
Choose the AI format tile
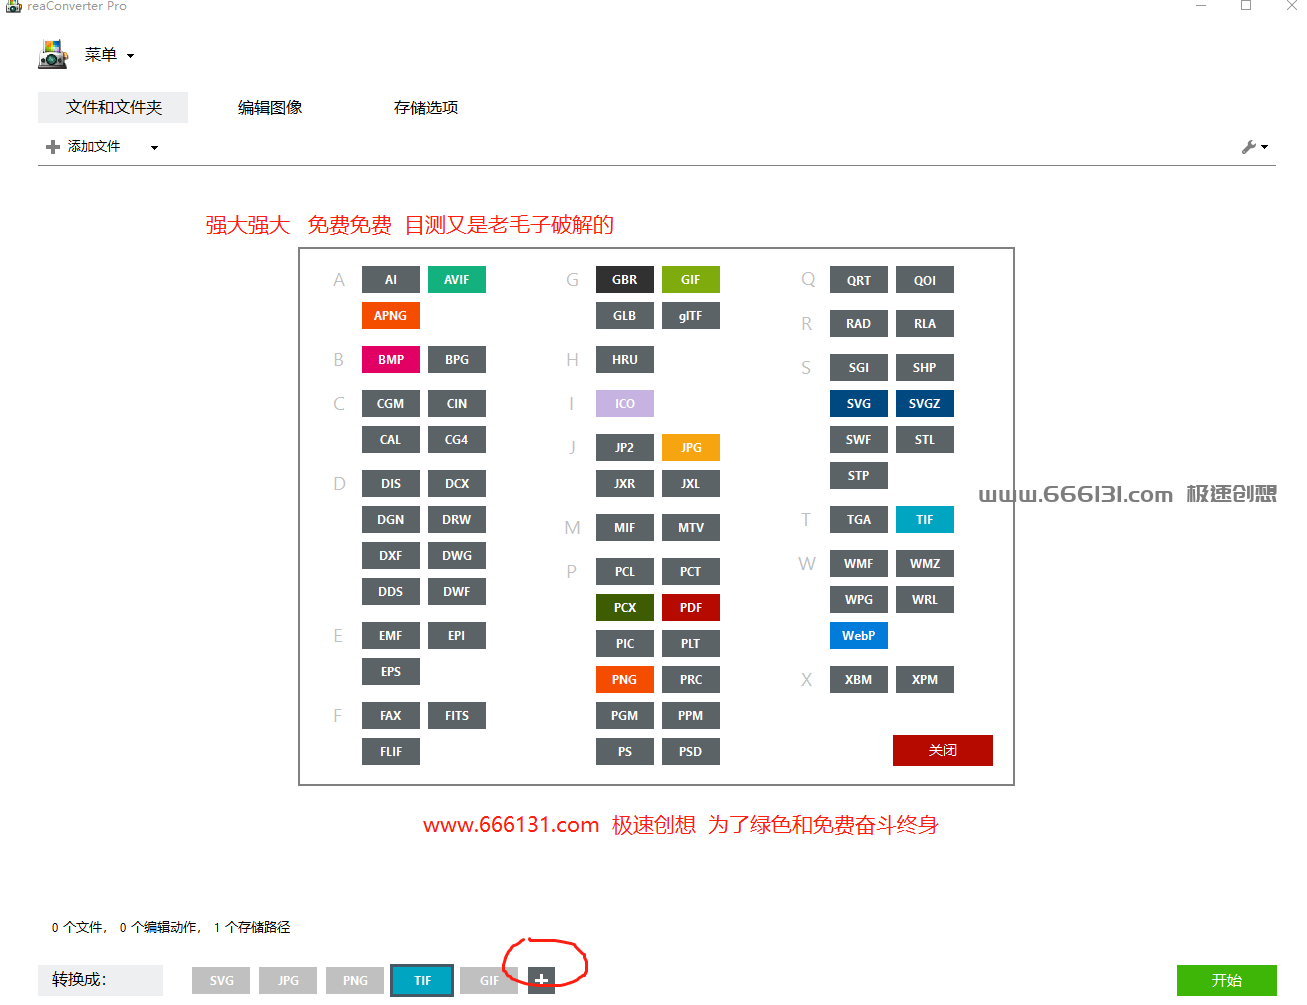pyautogui.click(x=391, y=280)
